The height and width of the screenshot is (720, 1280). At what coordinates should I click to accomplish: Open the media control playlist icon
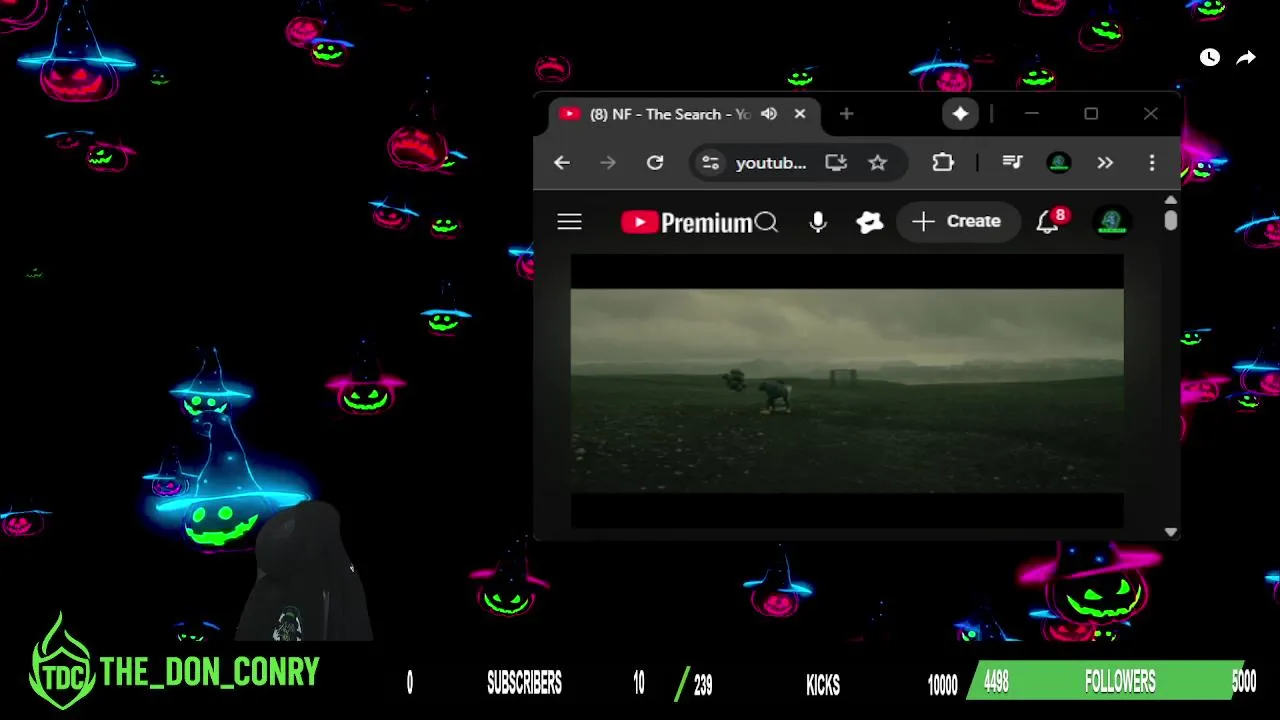[x=1012, y=163]
